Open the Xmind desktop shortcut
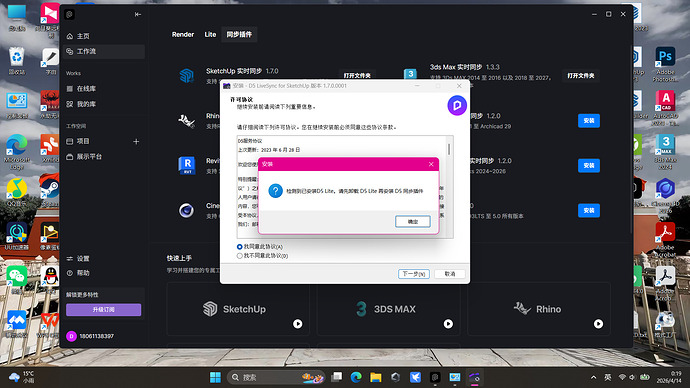 coord(50,148)
